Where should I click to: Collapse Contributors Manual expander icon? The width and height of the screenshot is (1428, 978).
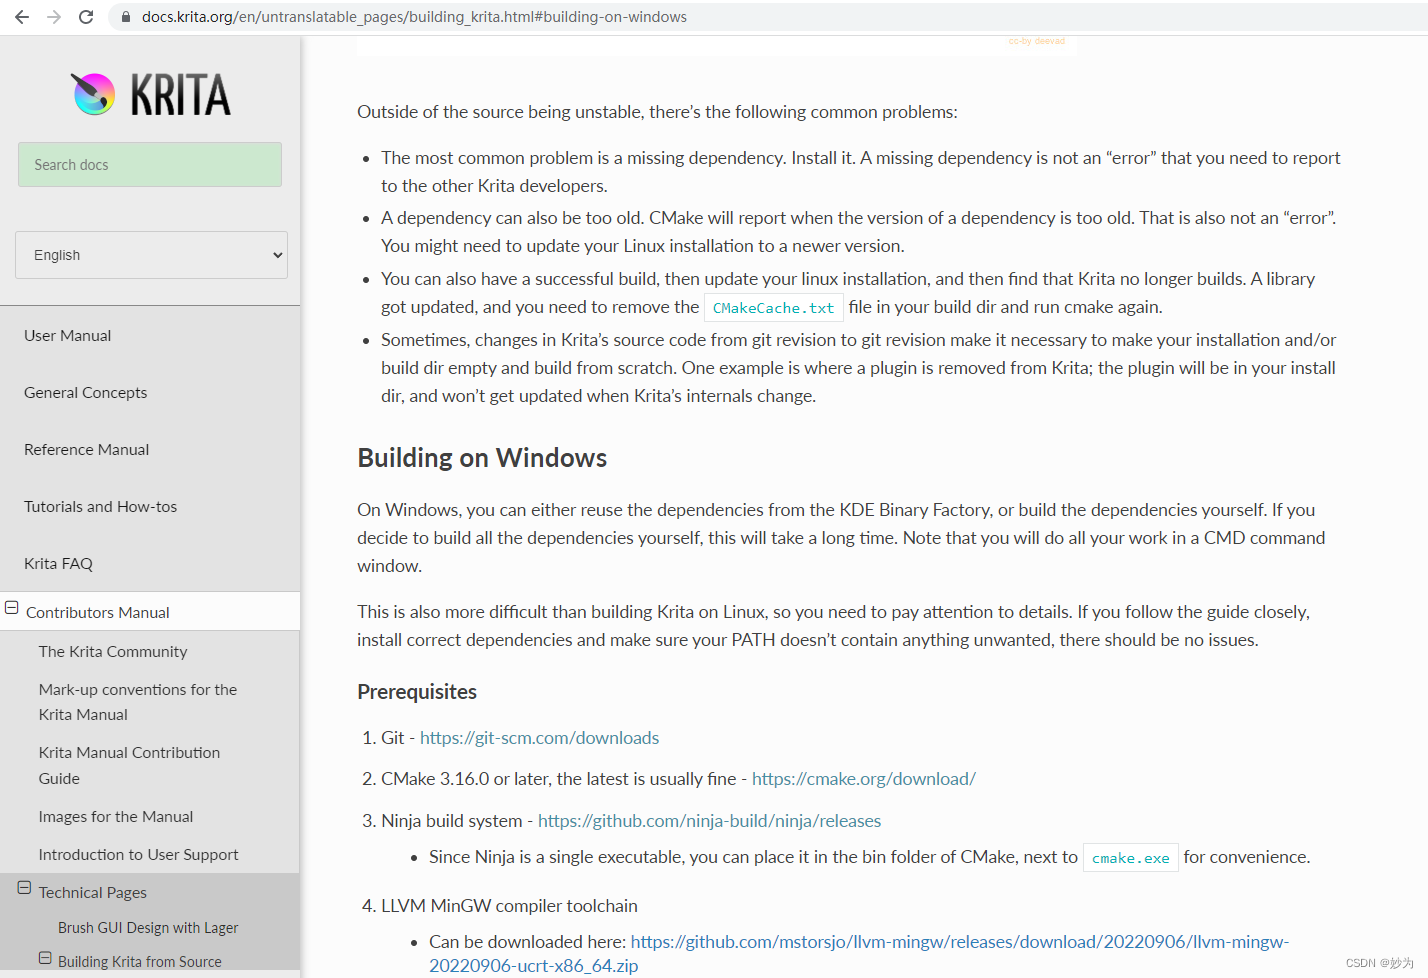12,608
